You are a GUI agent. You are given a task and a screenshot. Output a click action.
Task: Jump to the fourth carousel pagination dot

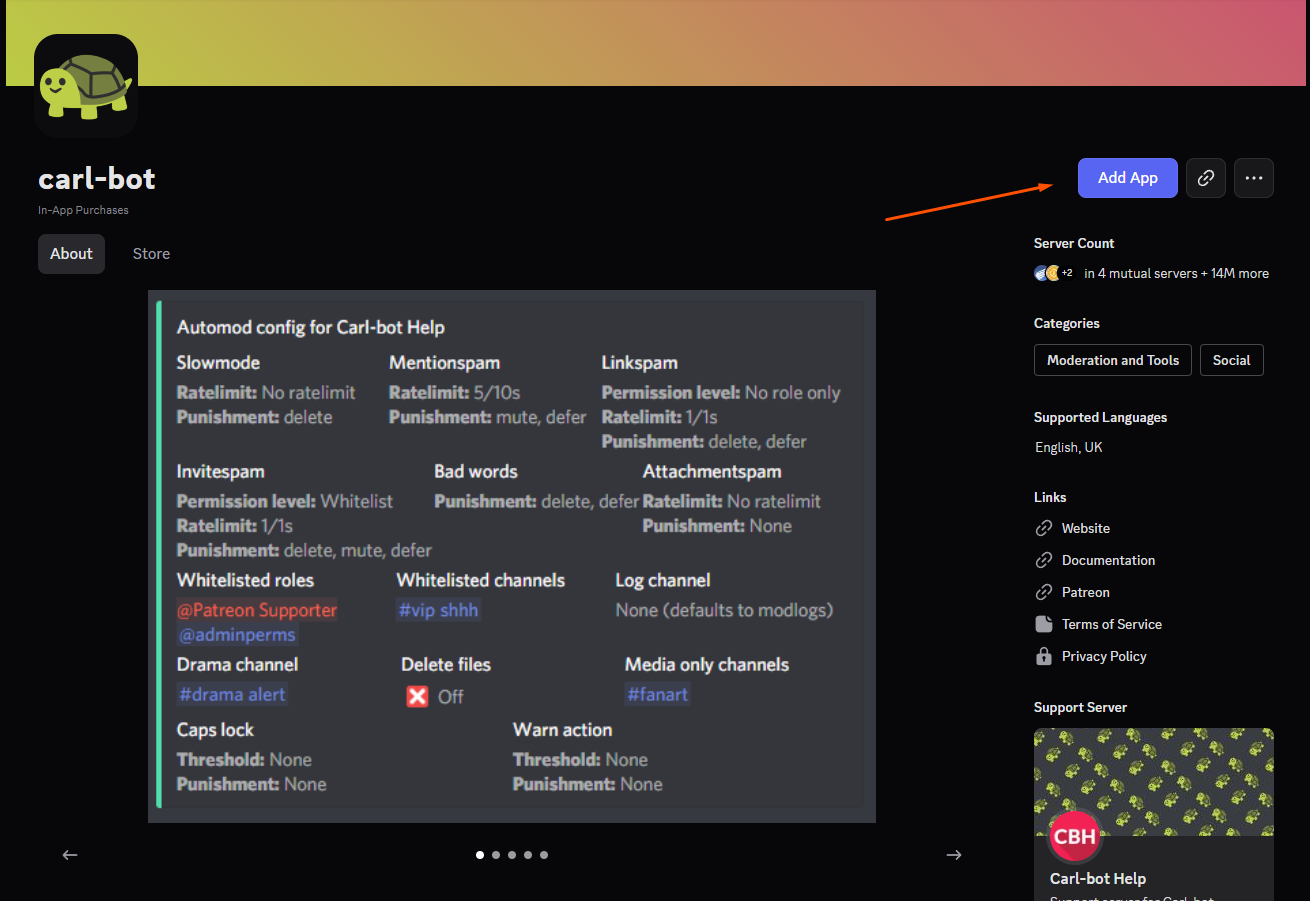coord(528,855)
